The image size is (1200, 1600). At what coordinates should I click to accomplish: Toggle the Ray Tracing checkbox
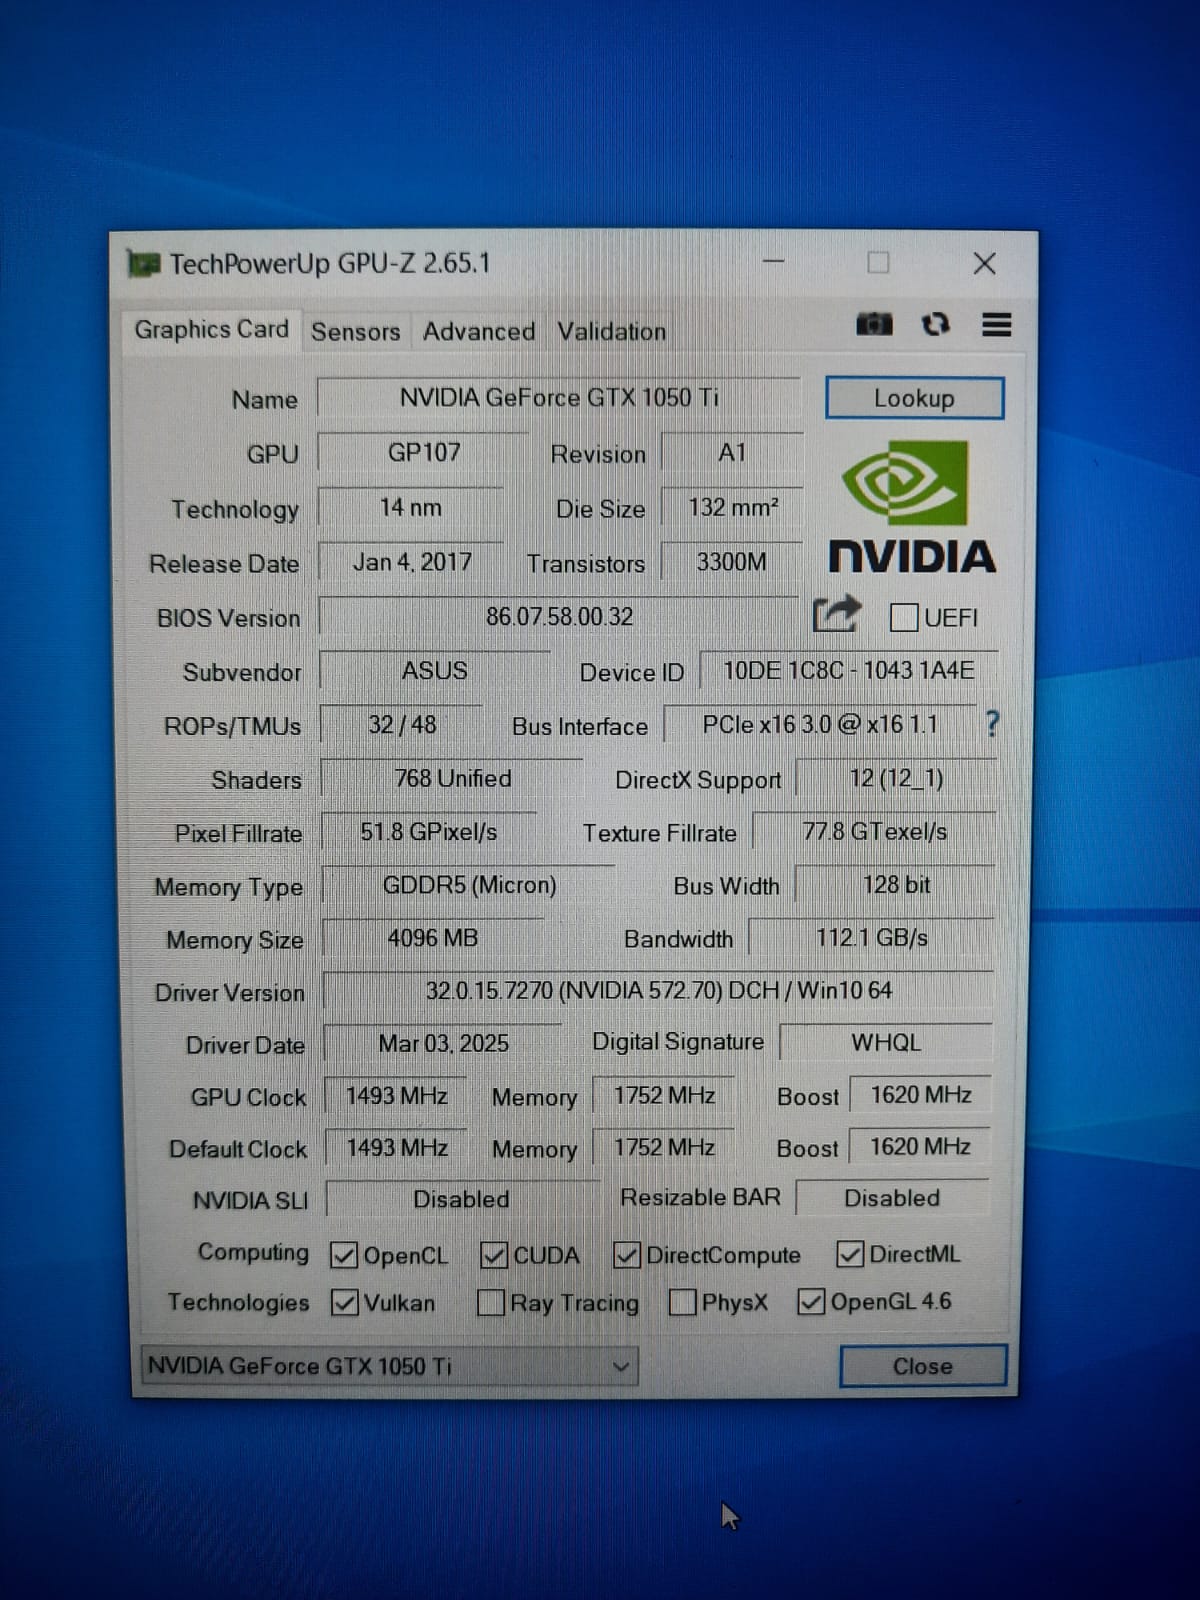point(491,1302)
